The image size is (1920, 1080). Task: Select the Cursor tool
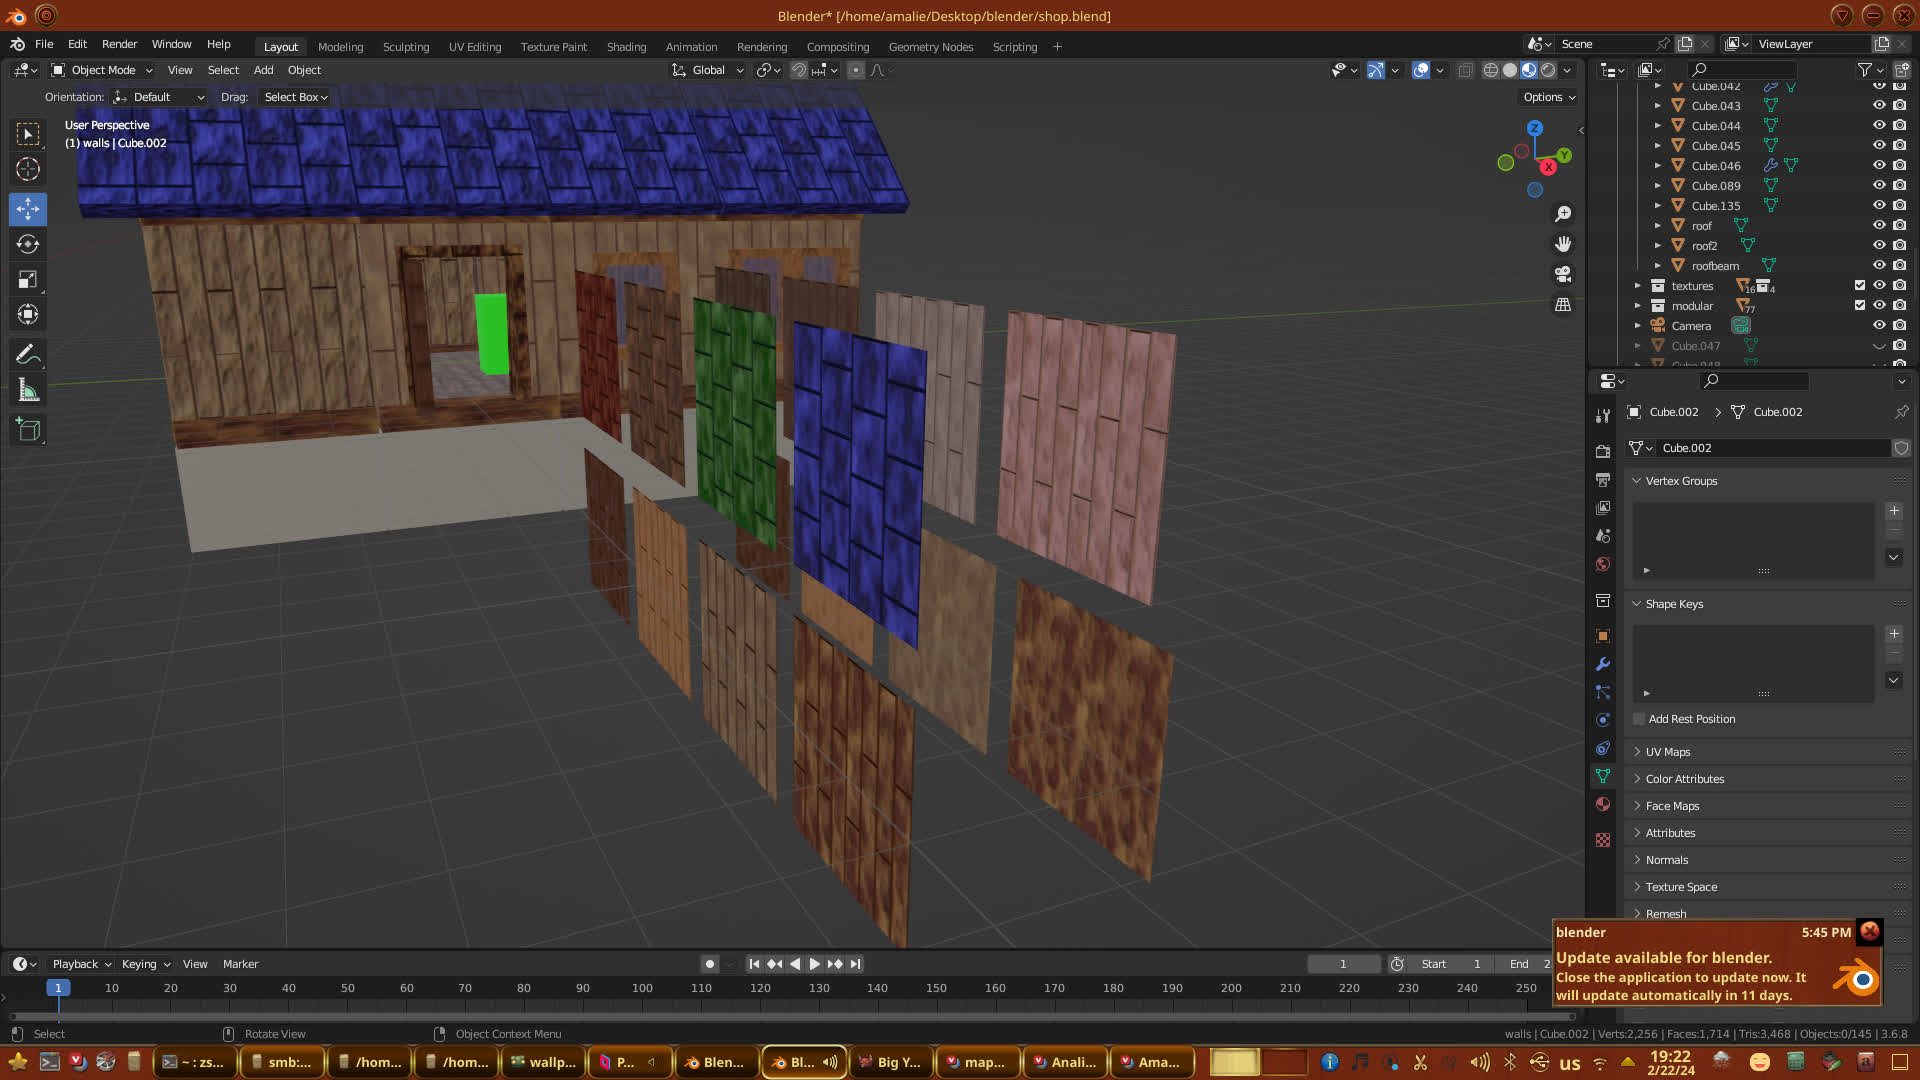tap(28, 170)
